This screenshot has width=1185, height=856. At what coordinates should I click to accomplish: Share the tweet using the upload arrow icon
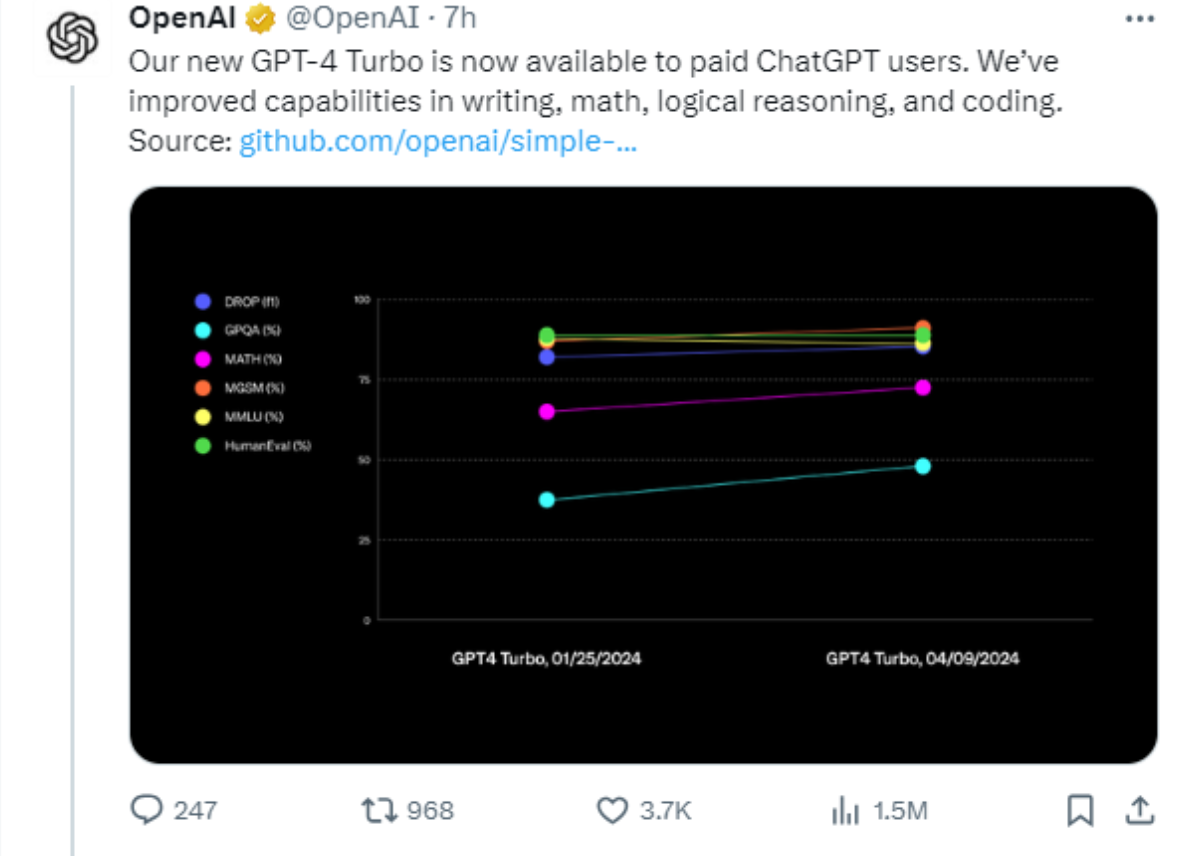click(x=1140, y=809)
